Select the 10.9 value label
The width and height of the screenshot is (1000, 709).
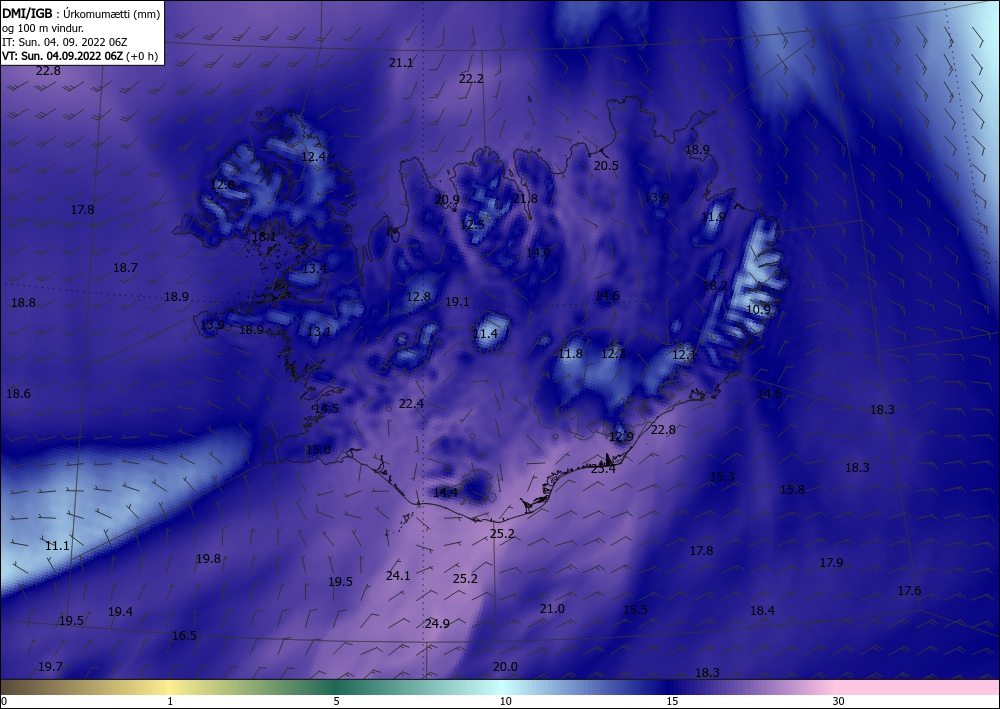click(758, 310)
